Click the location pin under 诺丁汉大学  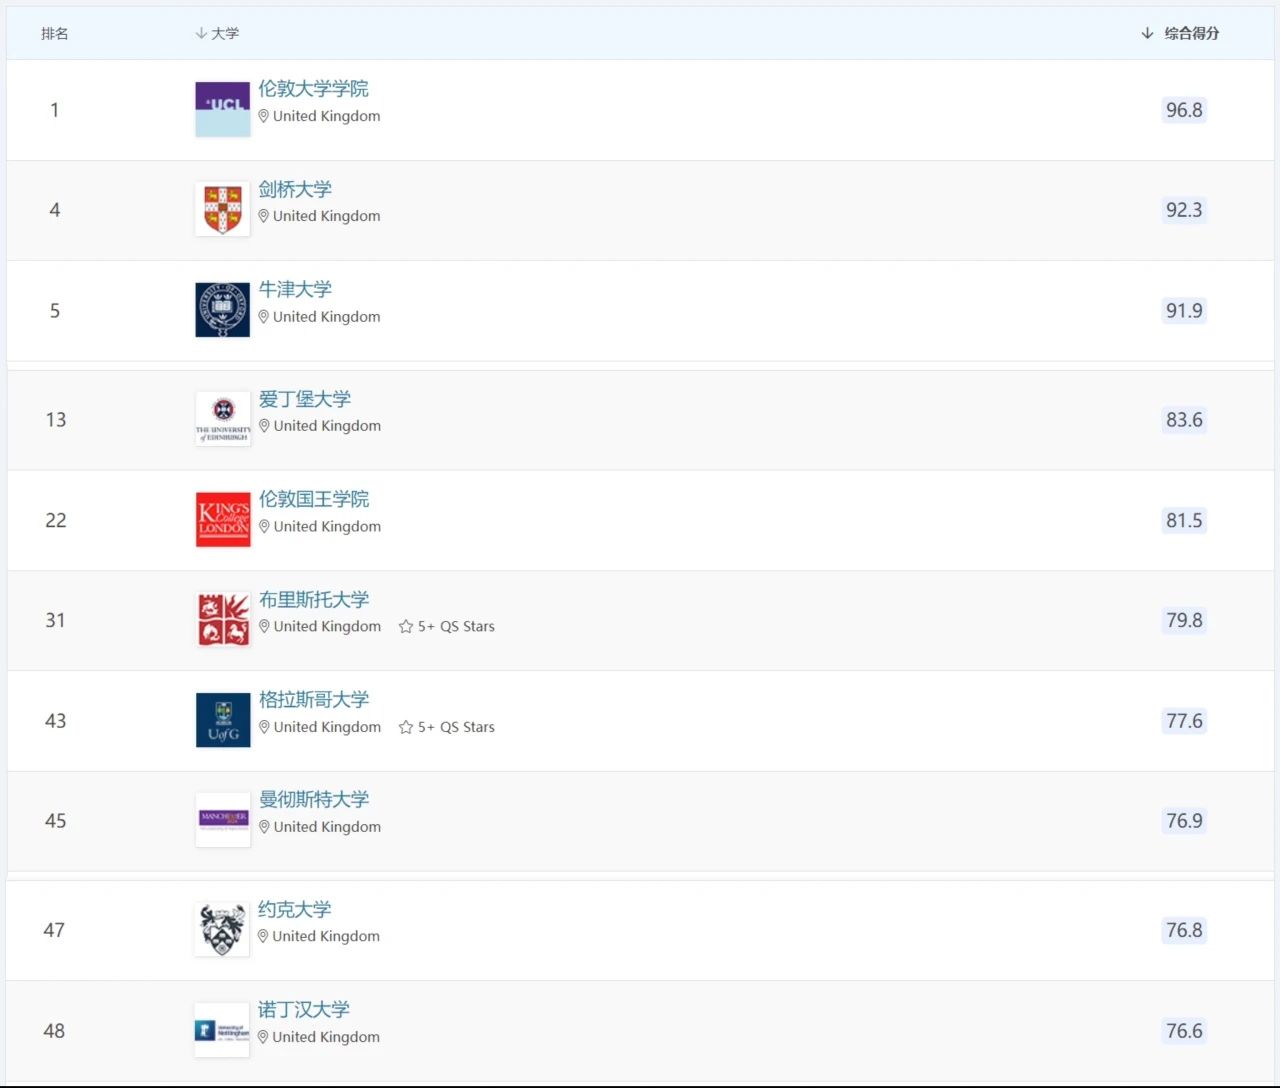coord(264,1037)
